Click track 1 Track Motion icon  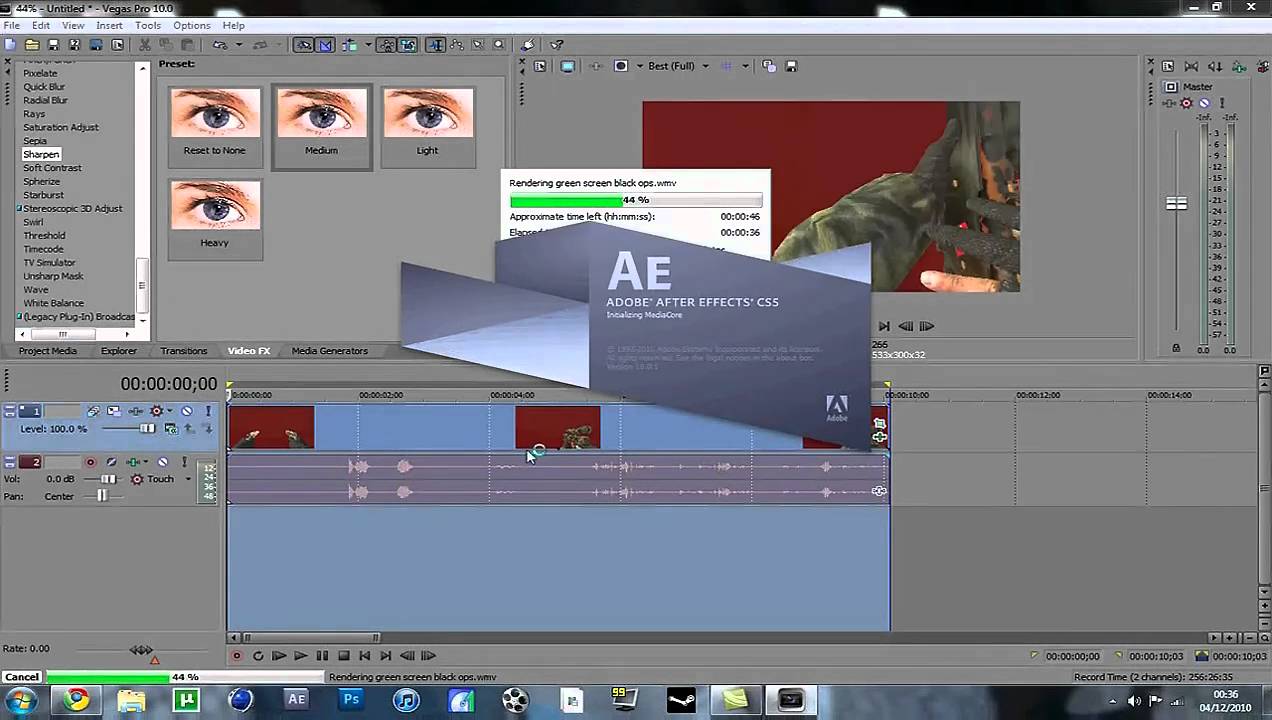coord(114,411)
